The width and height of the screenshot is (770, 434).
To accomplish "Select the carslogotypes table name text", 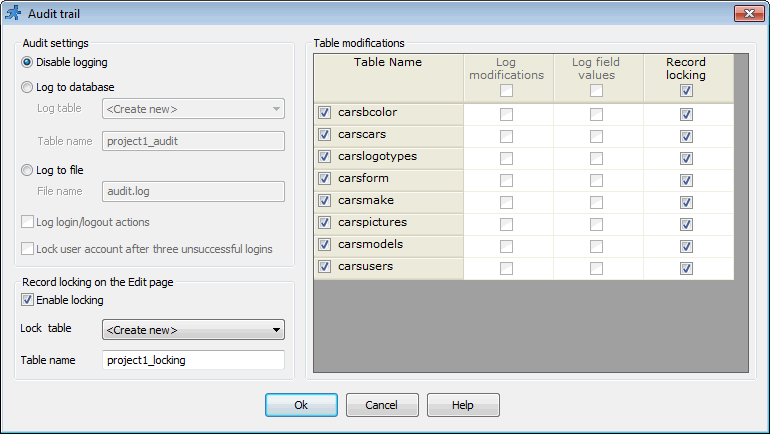I will [x=377, y=157].
